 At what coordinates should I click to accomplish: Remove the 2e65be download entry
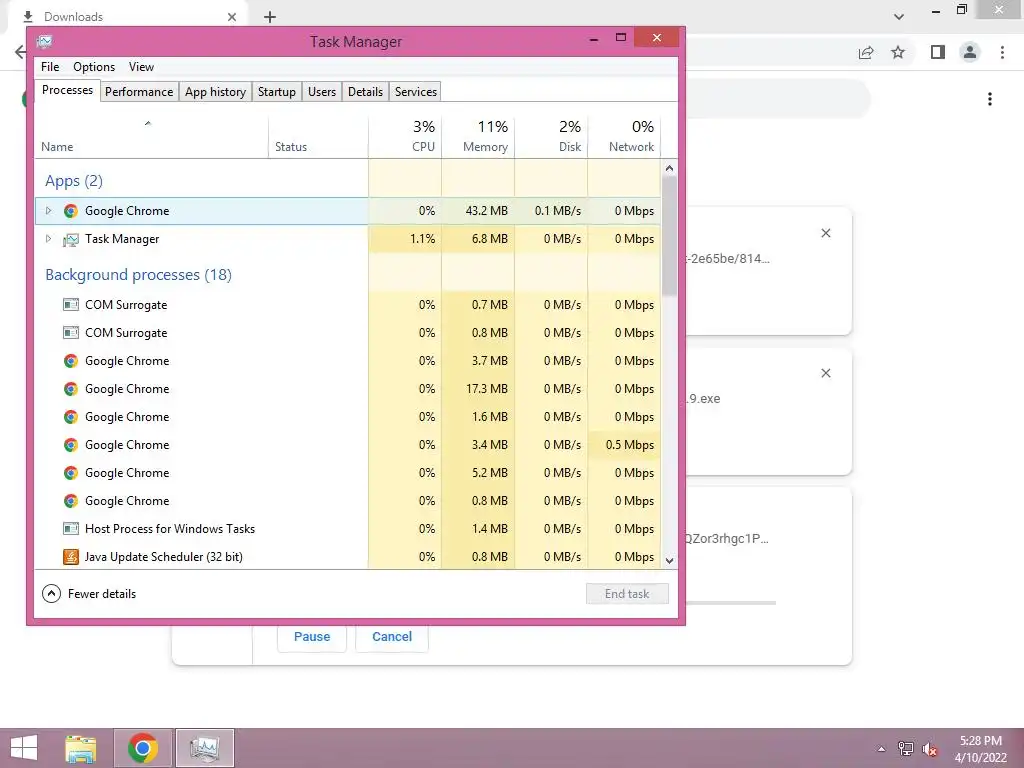(826, 233)
